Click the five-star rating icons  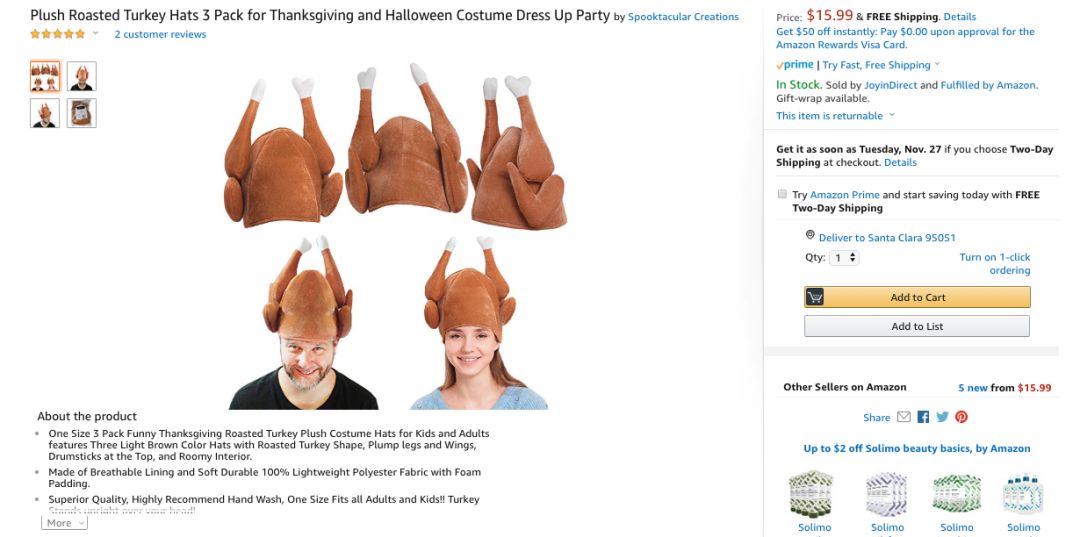click(58, 34)
